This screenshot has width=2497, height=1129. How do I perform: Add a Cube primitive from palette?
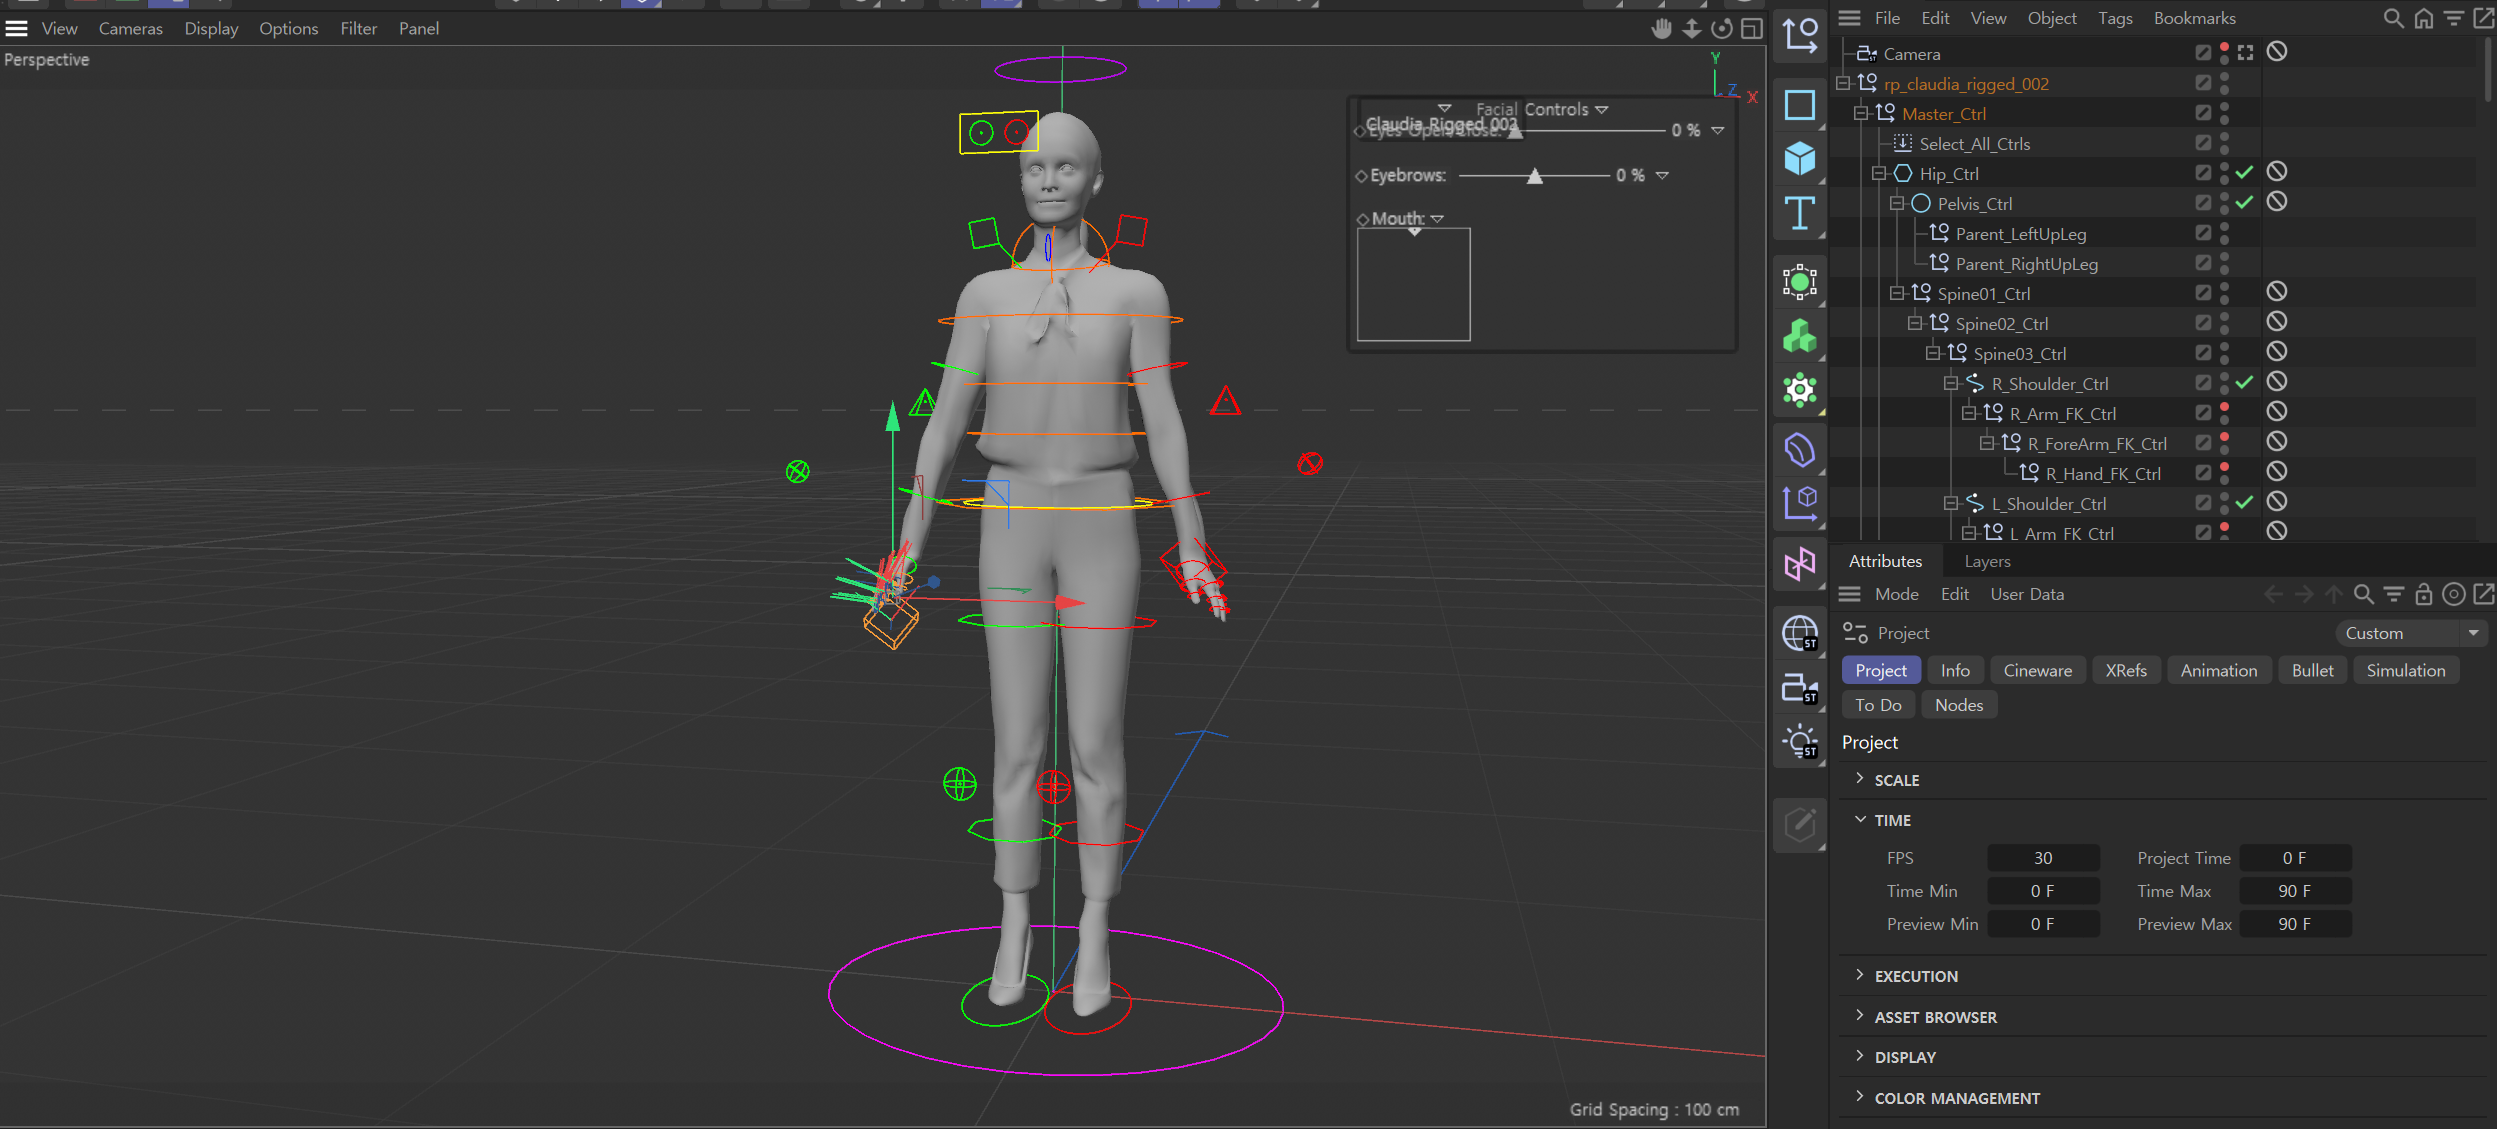point(1800,158)
